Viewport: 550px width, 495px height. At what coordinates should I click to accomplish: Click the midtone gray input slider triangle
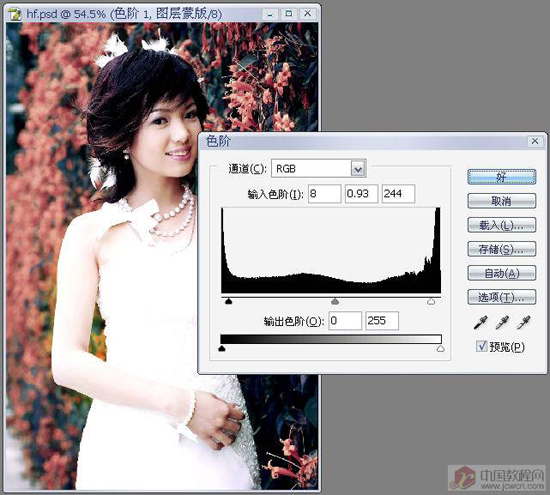[x=335, y=301]
